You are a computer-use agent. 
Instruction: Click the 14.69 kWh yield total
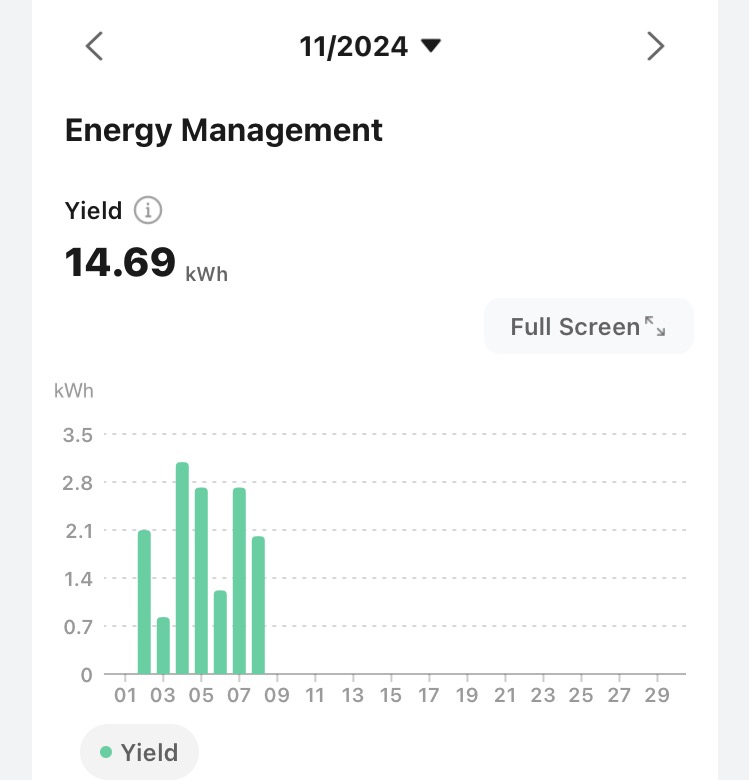click(x=121, y=262)
